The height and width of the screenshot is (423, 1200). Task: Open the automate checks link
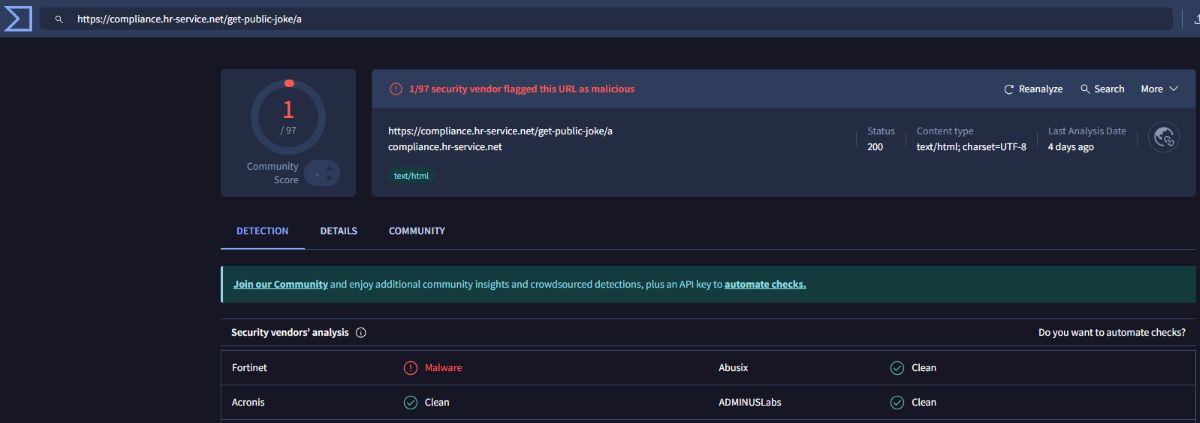point(765,284)
